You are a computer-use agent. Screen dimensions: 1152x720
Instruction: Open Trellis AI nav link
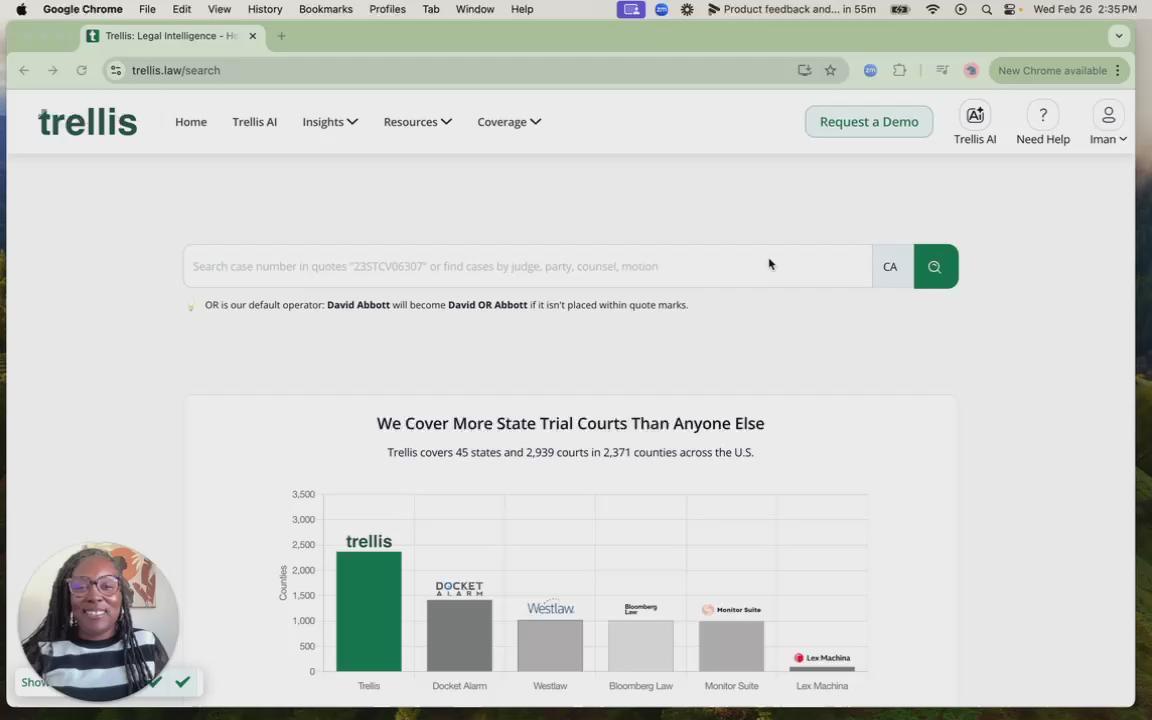tap(254, 122)
